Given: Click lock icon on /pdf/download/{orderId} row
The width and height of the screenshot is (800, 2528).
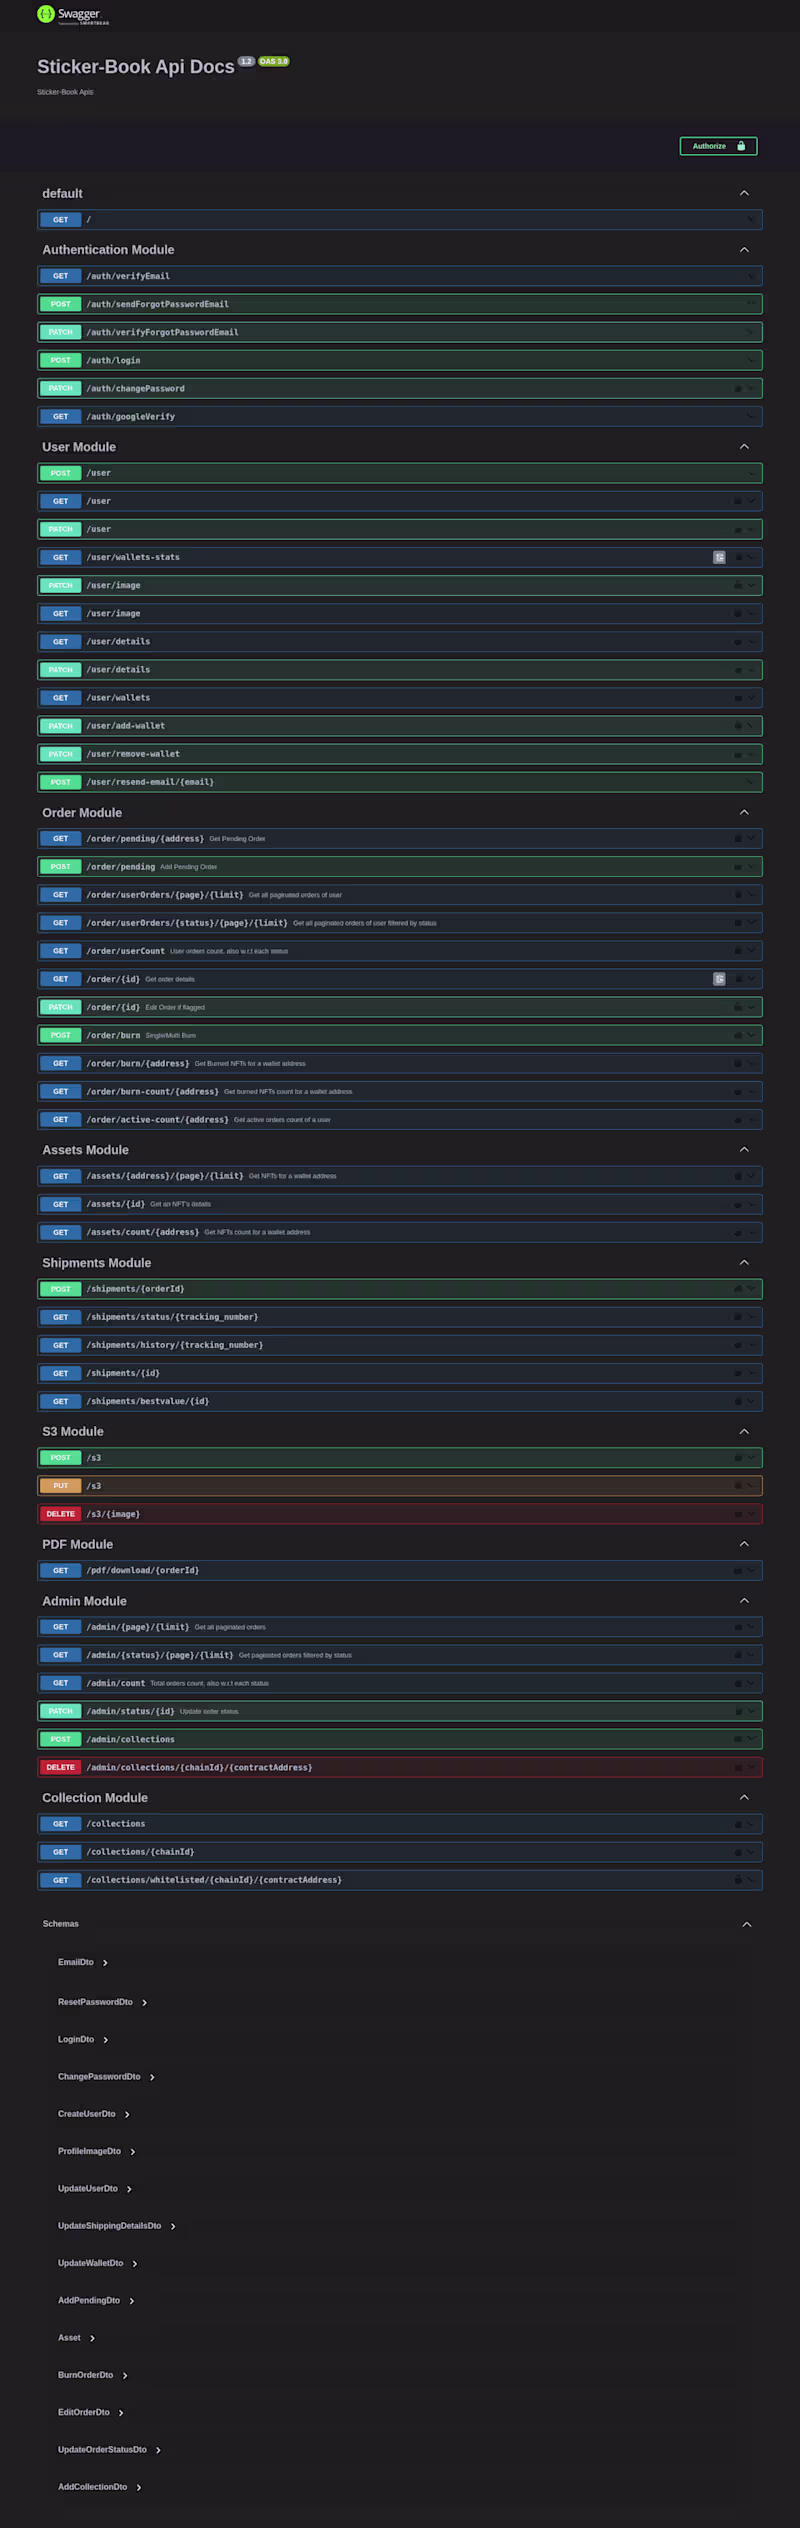Looking at the screenshot, I should pyautogui.click(x=738, y=1570).
